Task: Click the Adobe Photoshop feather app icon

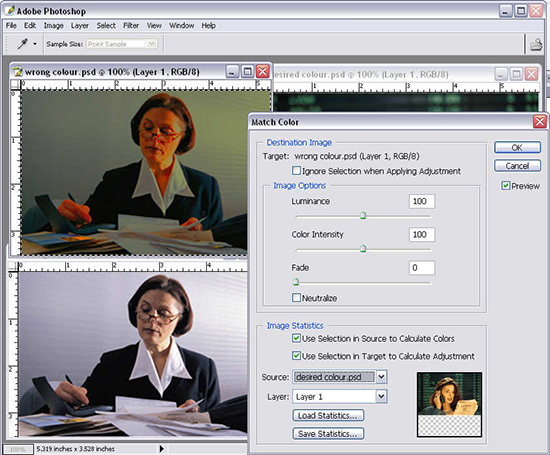Action: (x=10, y=11)
